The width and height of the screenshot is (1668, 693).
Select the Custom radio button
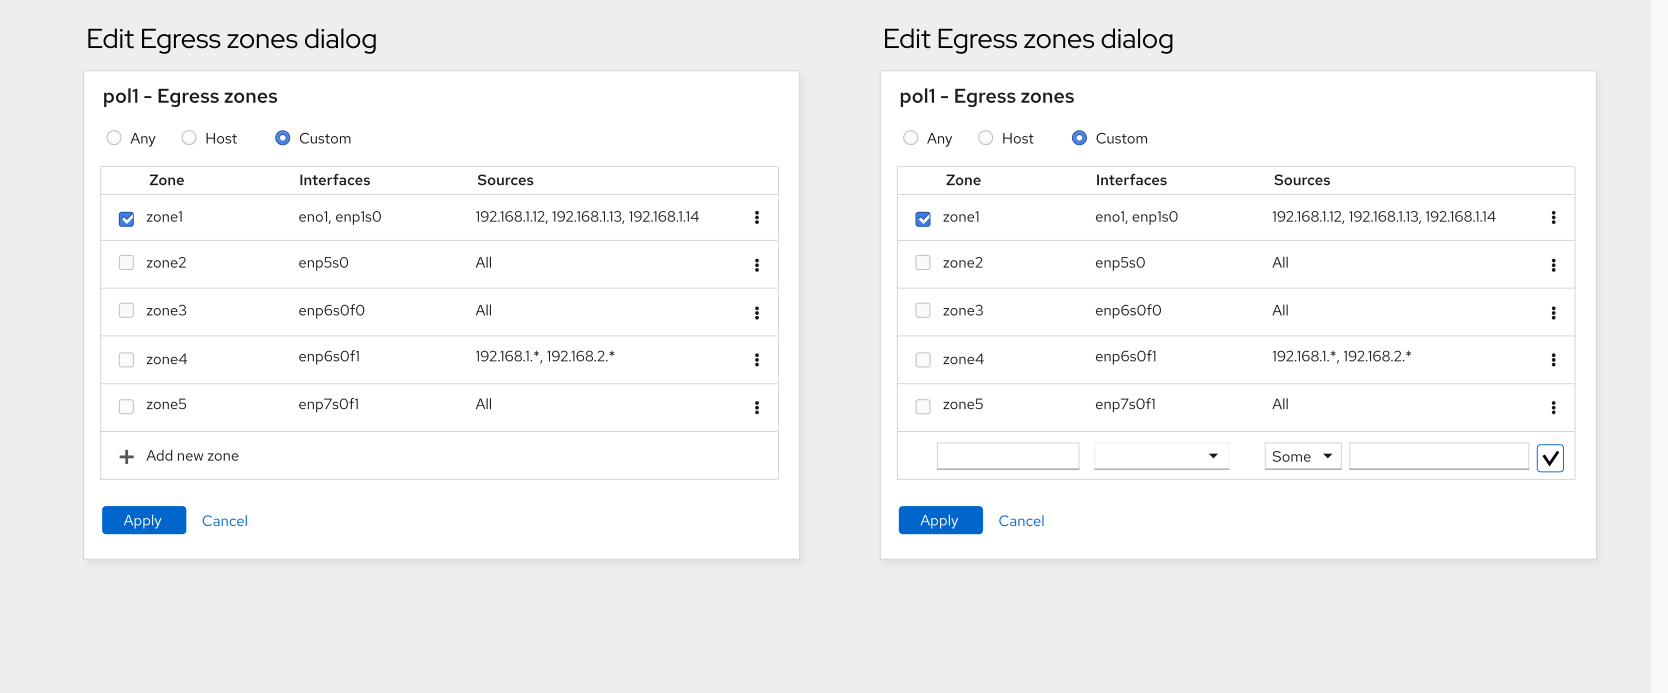click(x=283, y=137)
